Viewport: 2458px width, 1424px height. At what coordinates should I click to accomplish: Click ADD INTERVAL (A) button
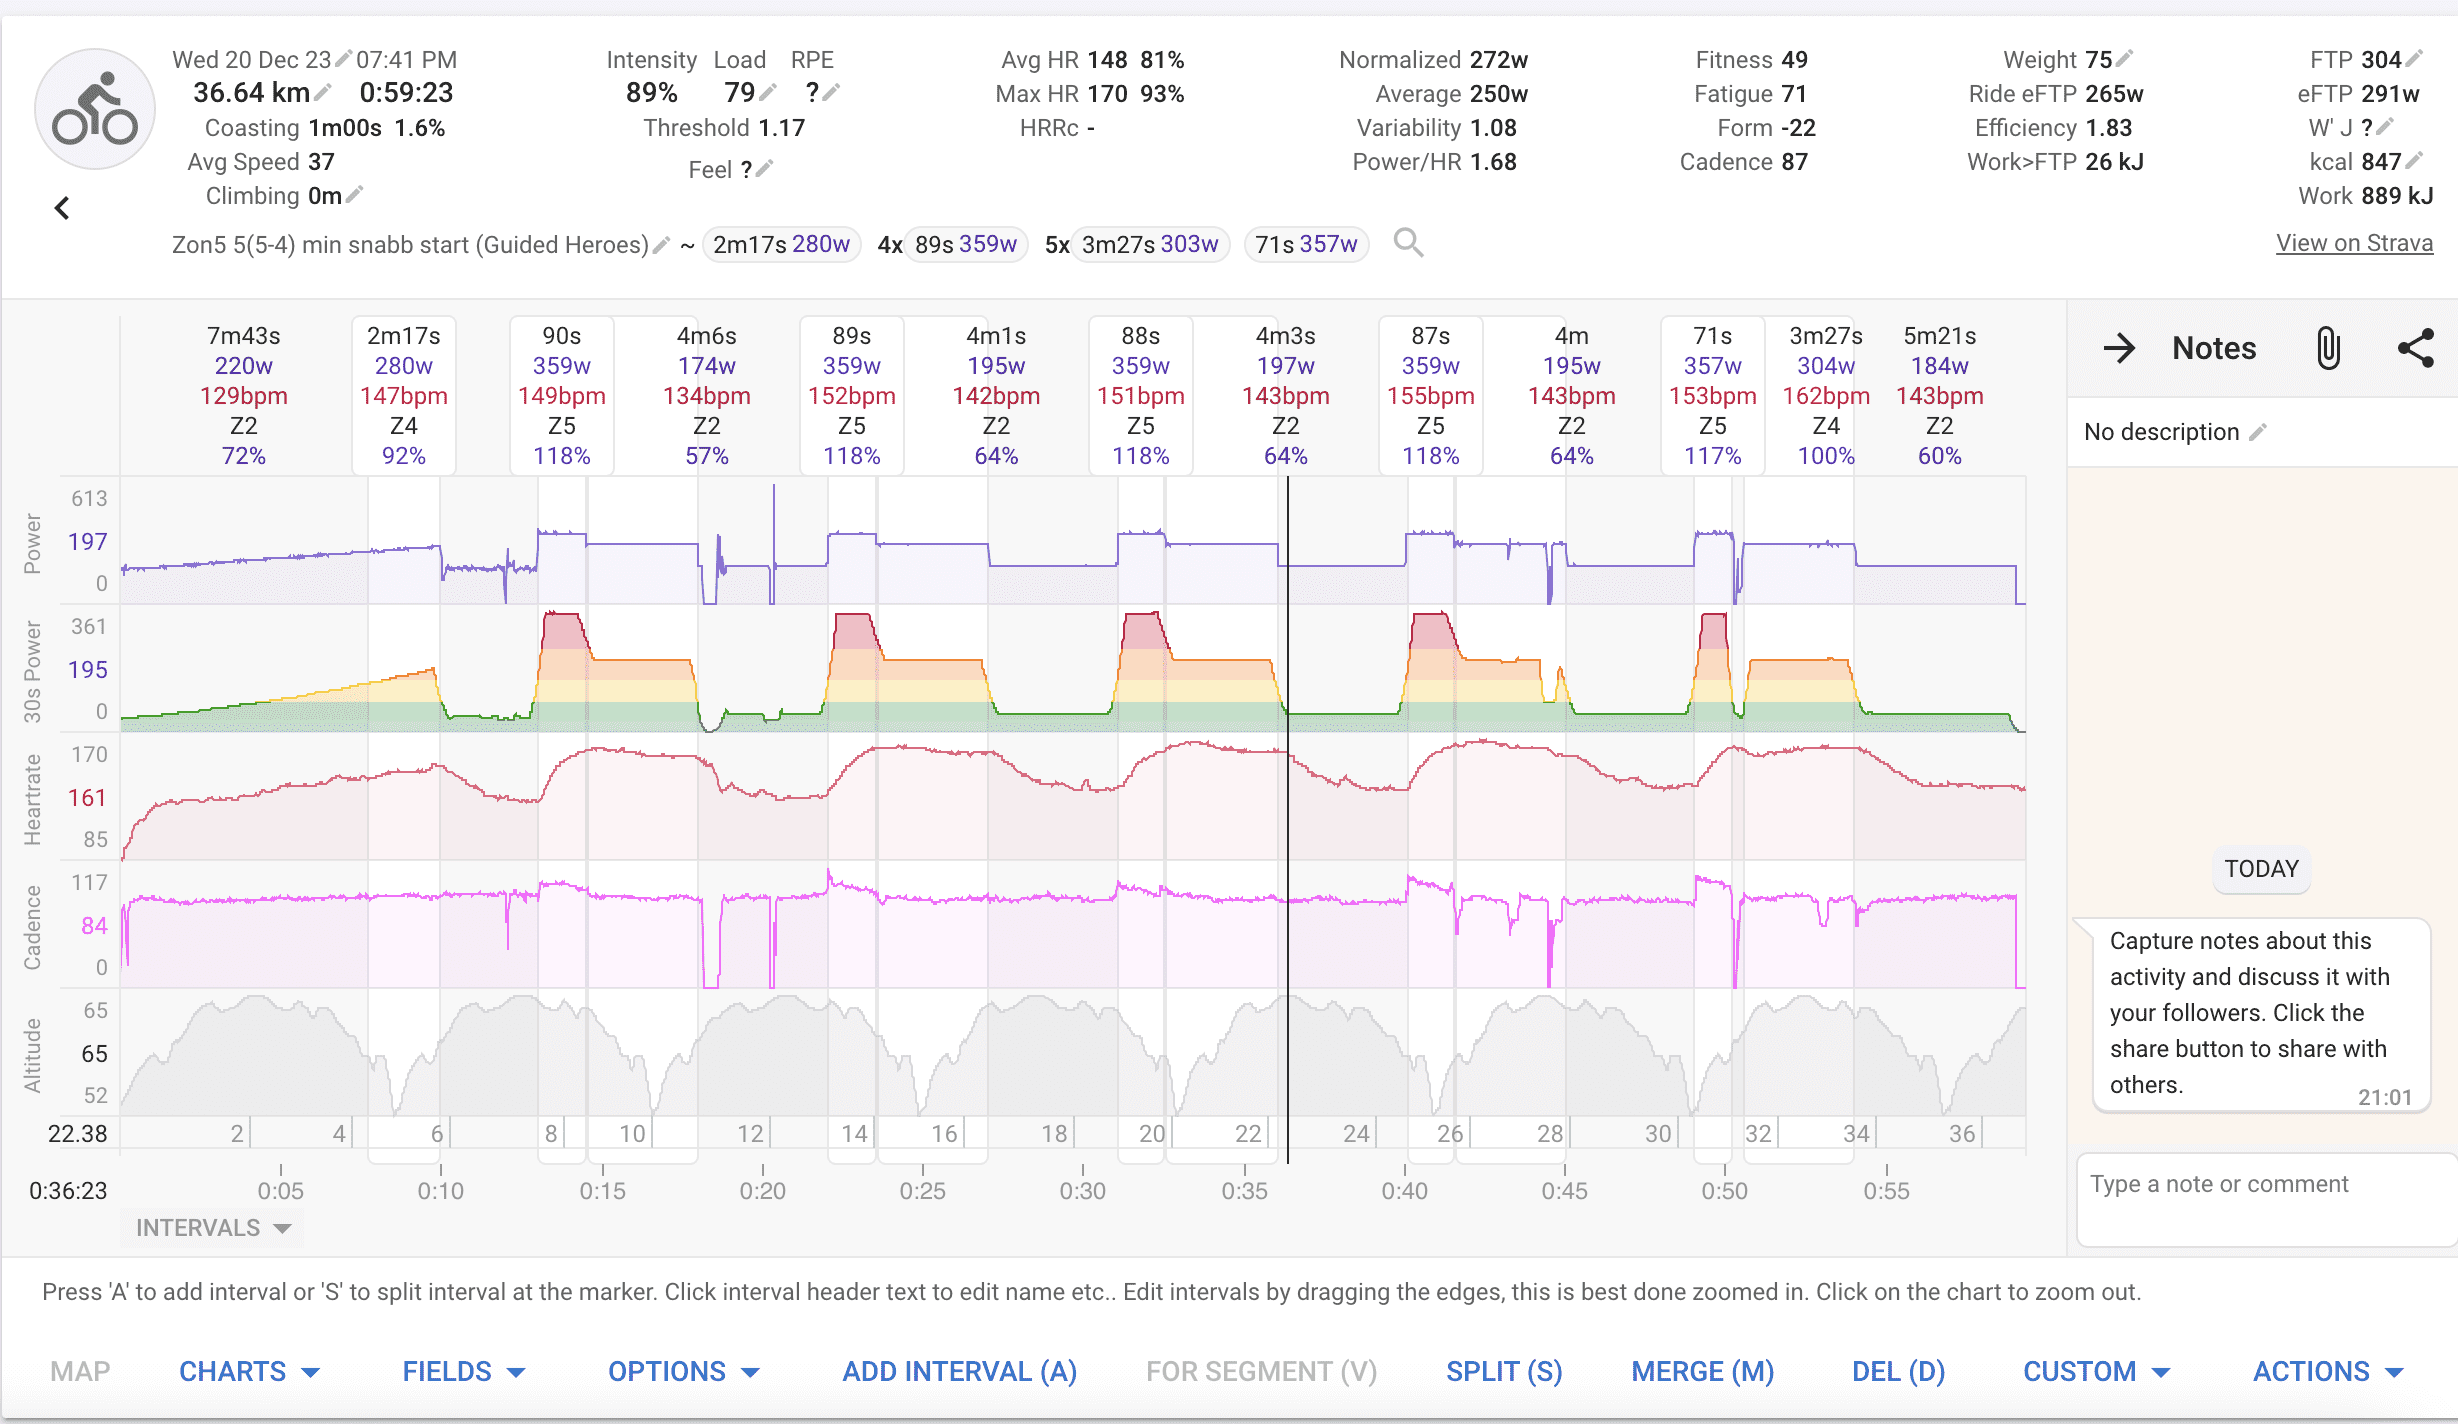point(959,1371)
